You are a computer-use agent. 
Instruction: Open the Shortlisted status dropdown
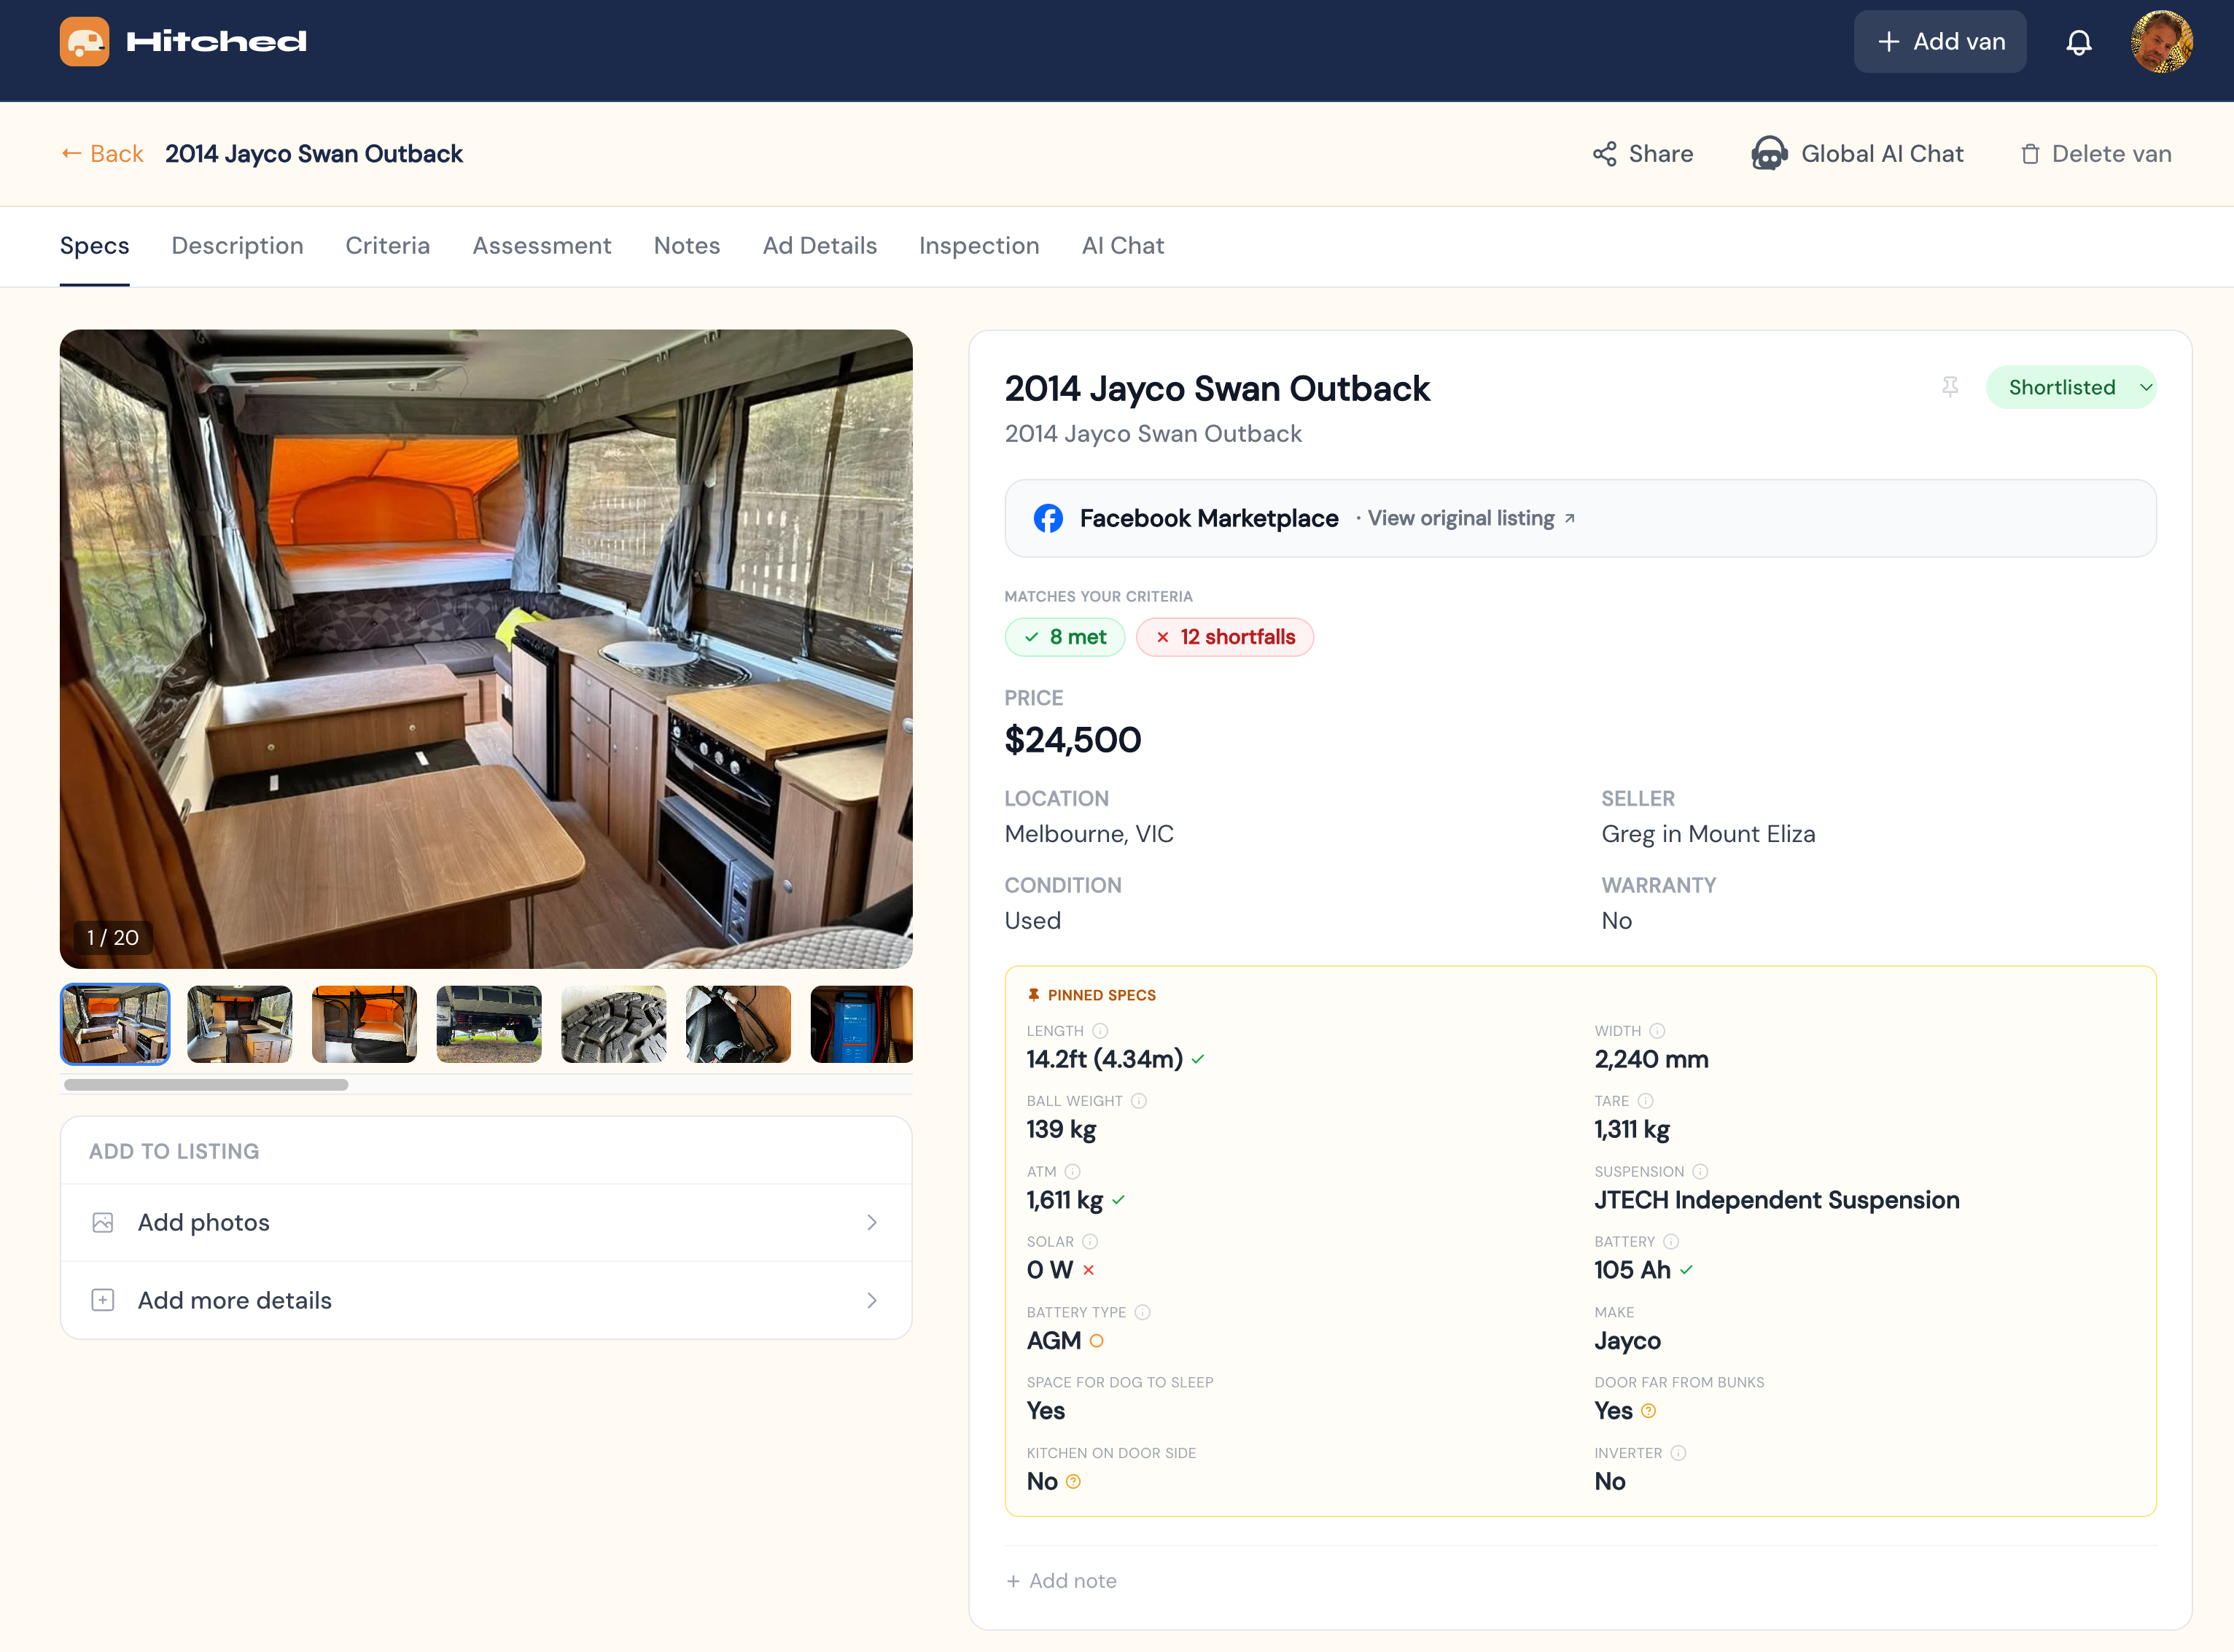click(2071, 387)
